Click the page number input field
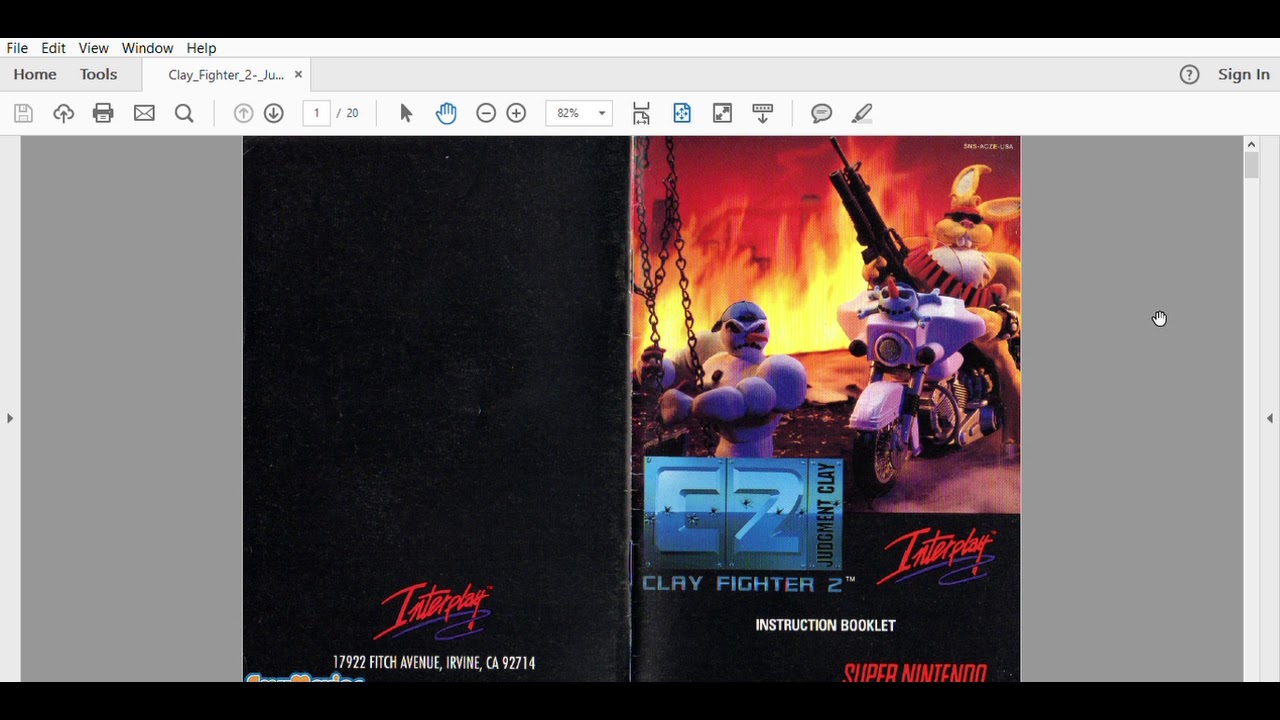The height and width of the screenshot is (720, 1280). [316, 113]
